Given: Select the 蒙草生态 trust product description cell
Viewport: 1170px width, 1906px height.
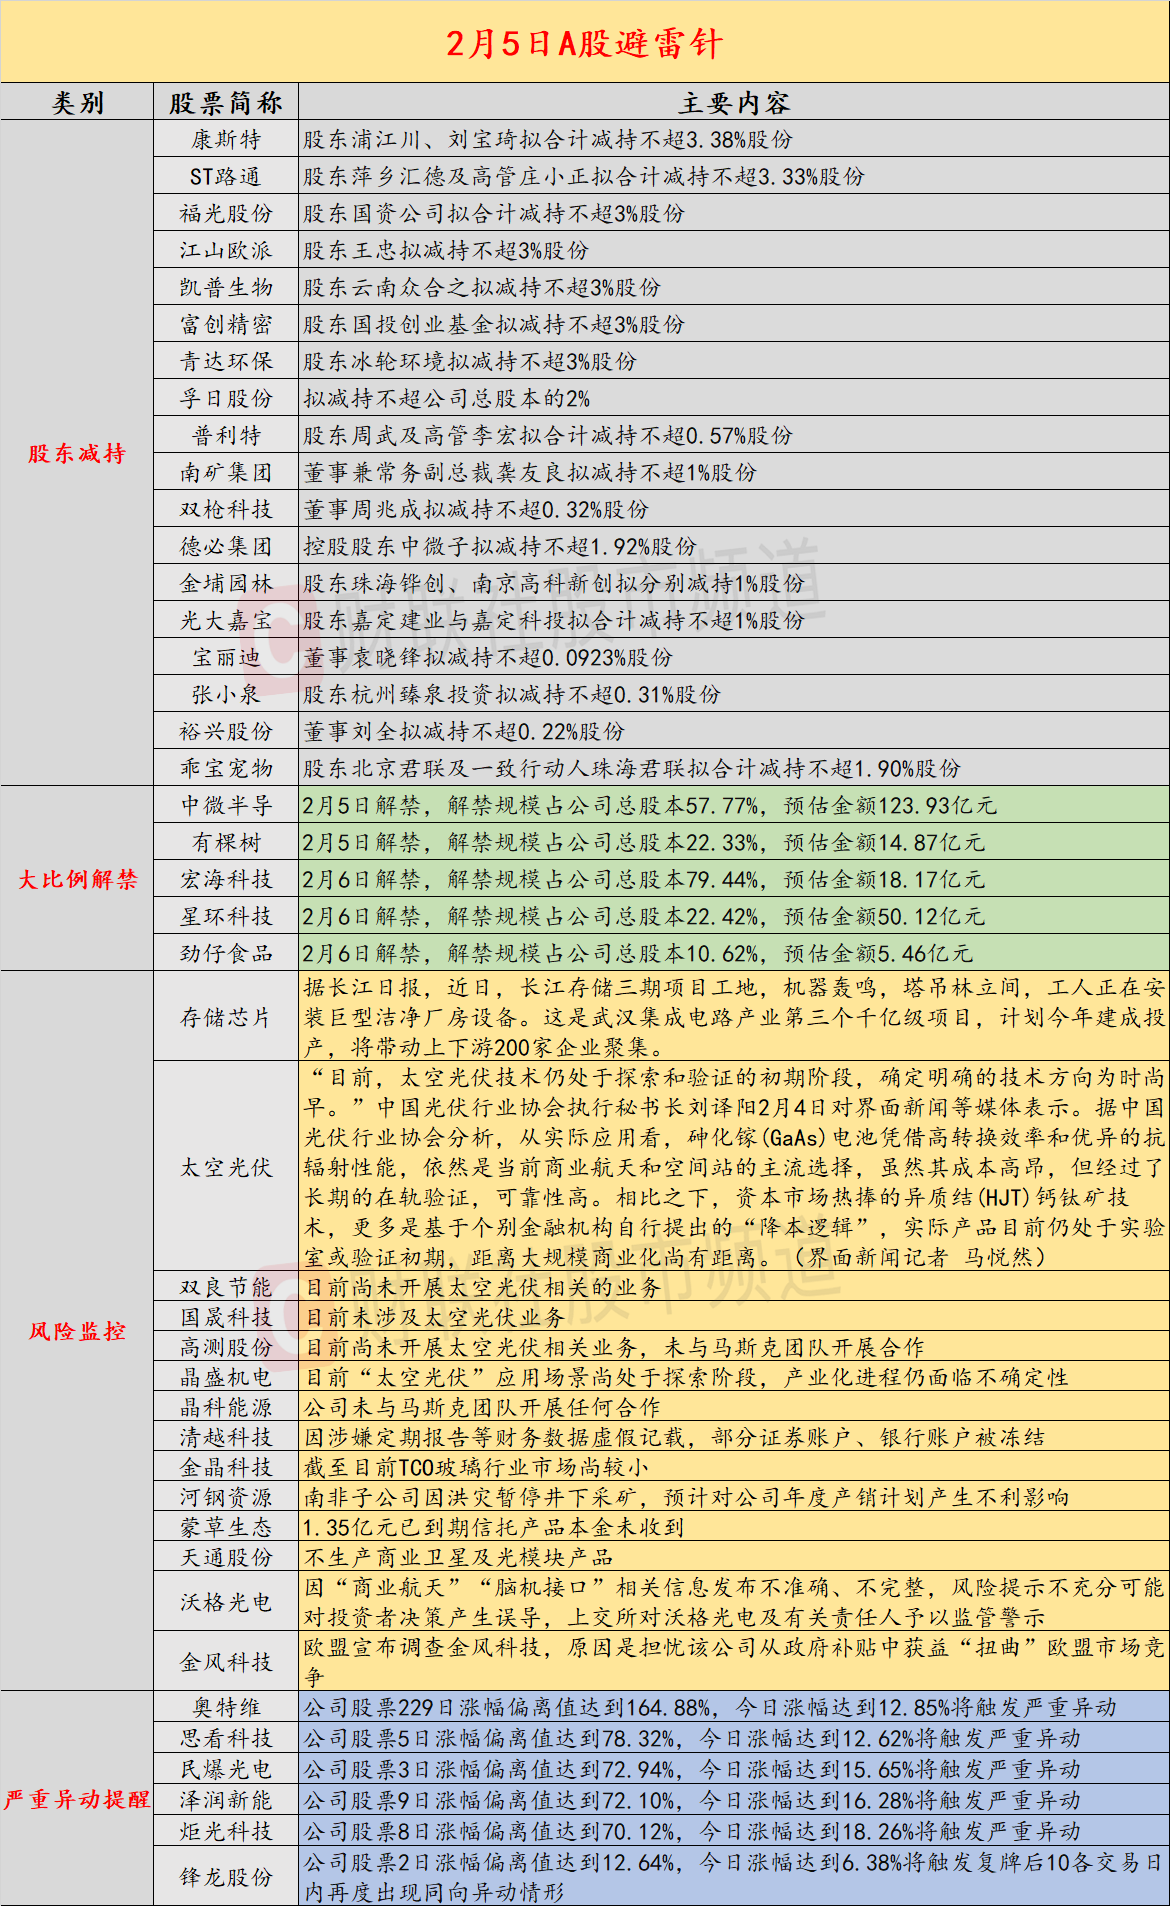Looking at the screenshot, I should 733,1527.
